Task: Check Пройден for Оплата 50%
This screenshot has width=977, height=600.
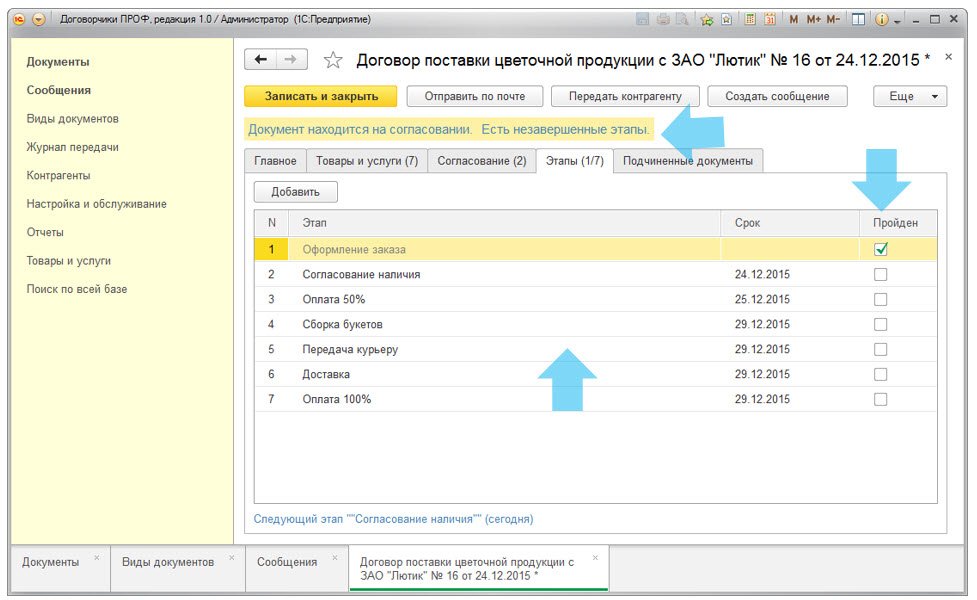Action: (880, 299)
